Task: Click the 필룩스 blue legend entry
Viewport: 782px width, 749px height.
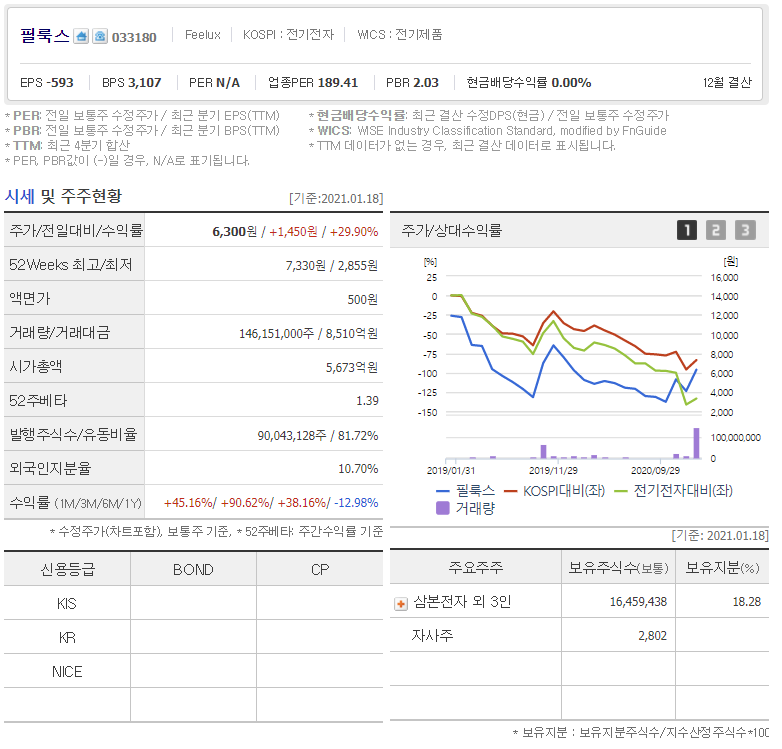Action: tap(465, 491)
